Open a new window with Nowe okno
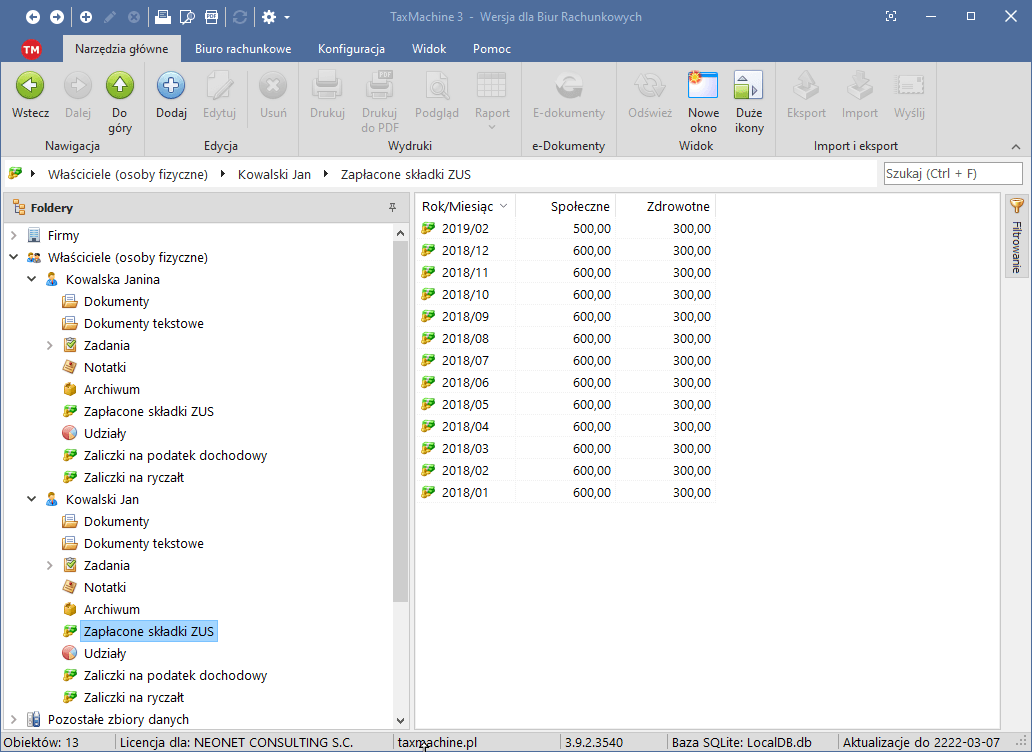 pyautogui.click(x=703, y=87)
